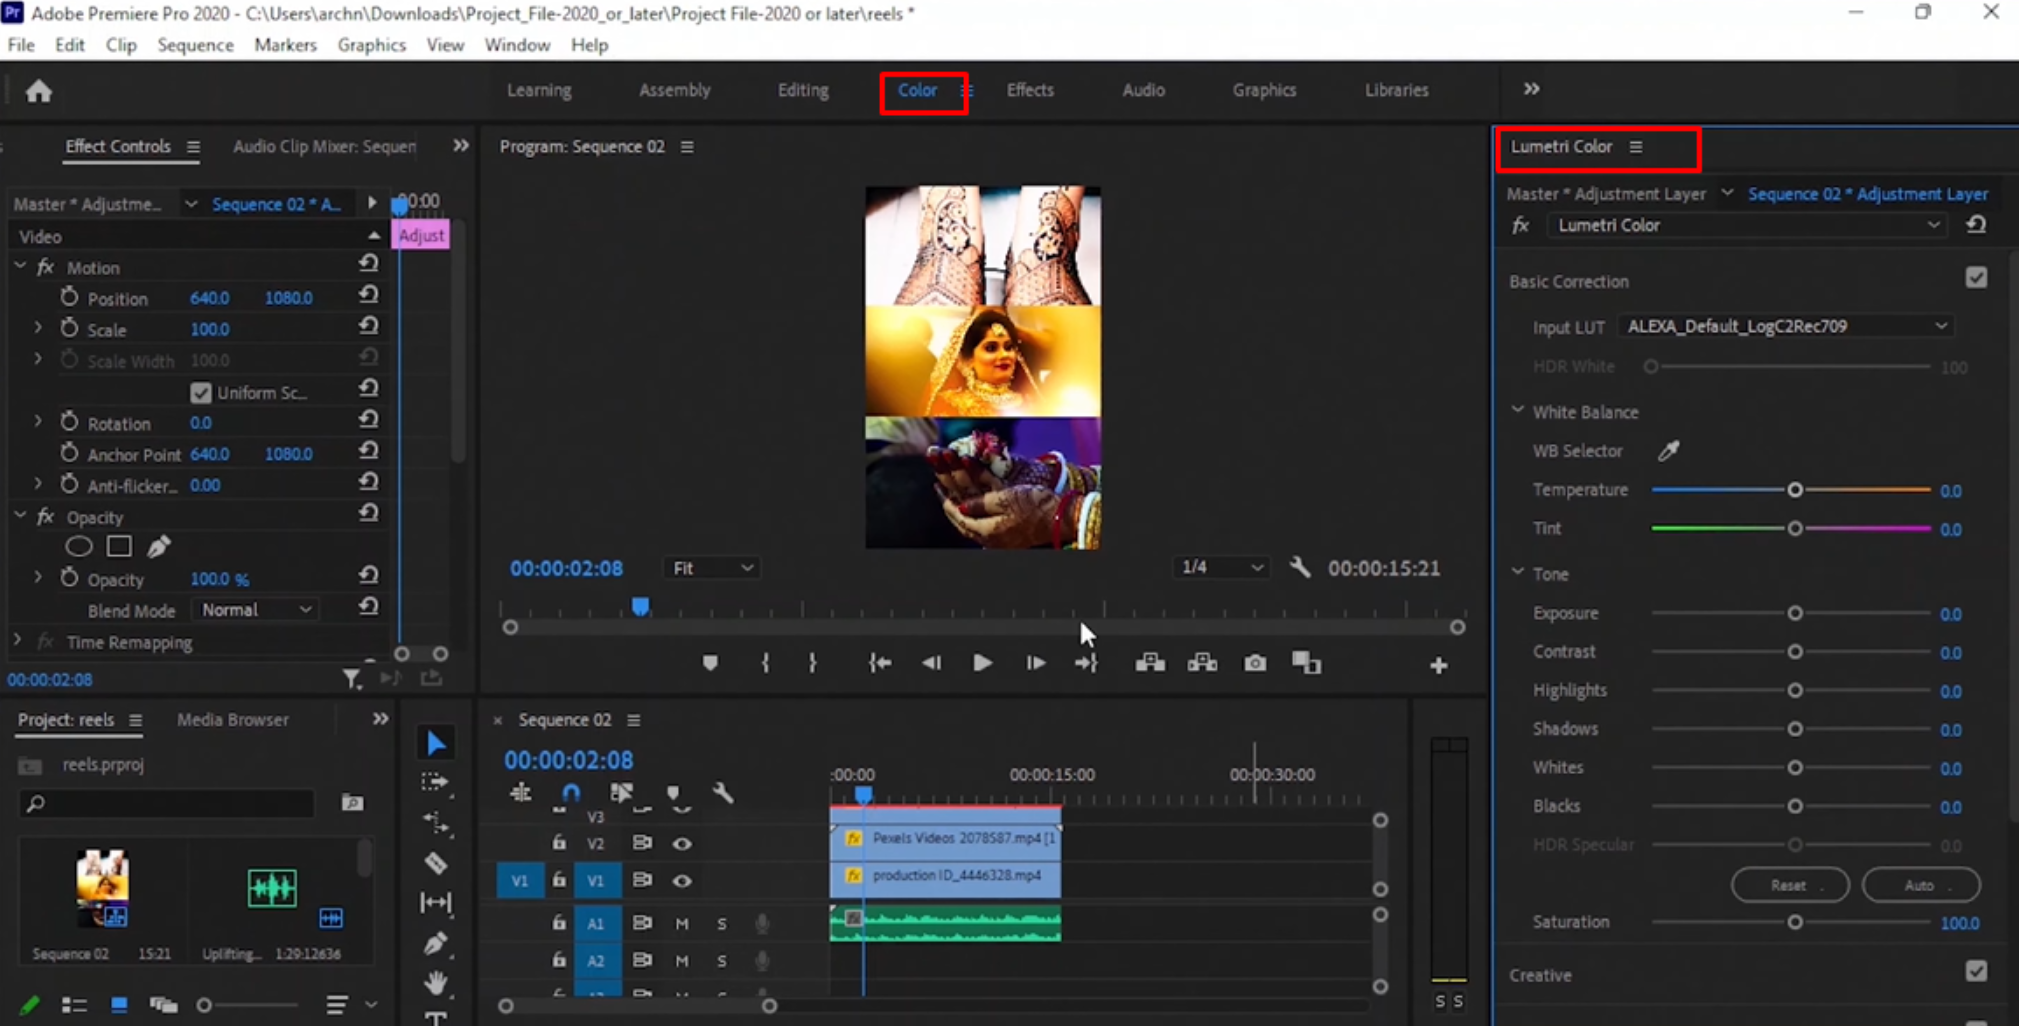Select the Selection tool

(x=436, y=742)
